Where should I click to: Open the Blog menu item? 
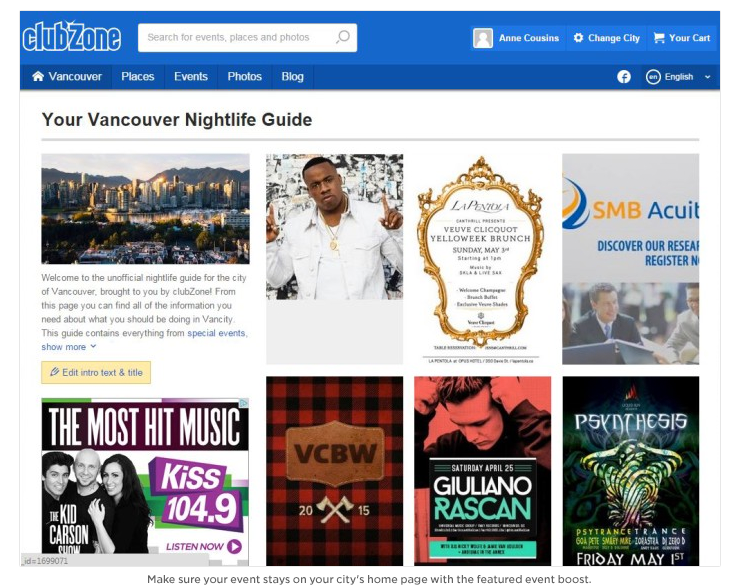(x=292, y=76)
